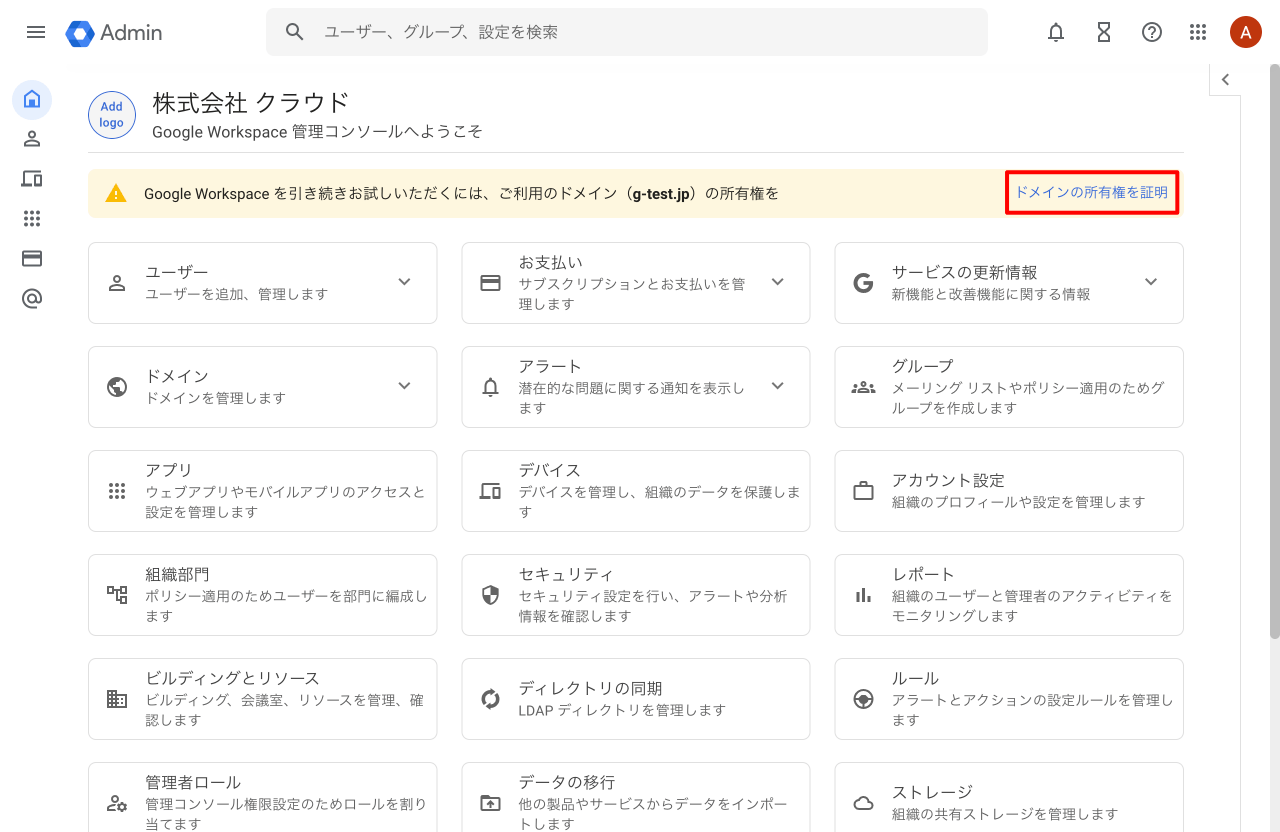Click ドメインの所有権を証明 link
Image resolution: width=1280 pixels, height=832 pixels.
(1091, 192)
